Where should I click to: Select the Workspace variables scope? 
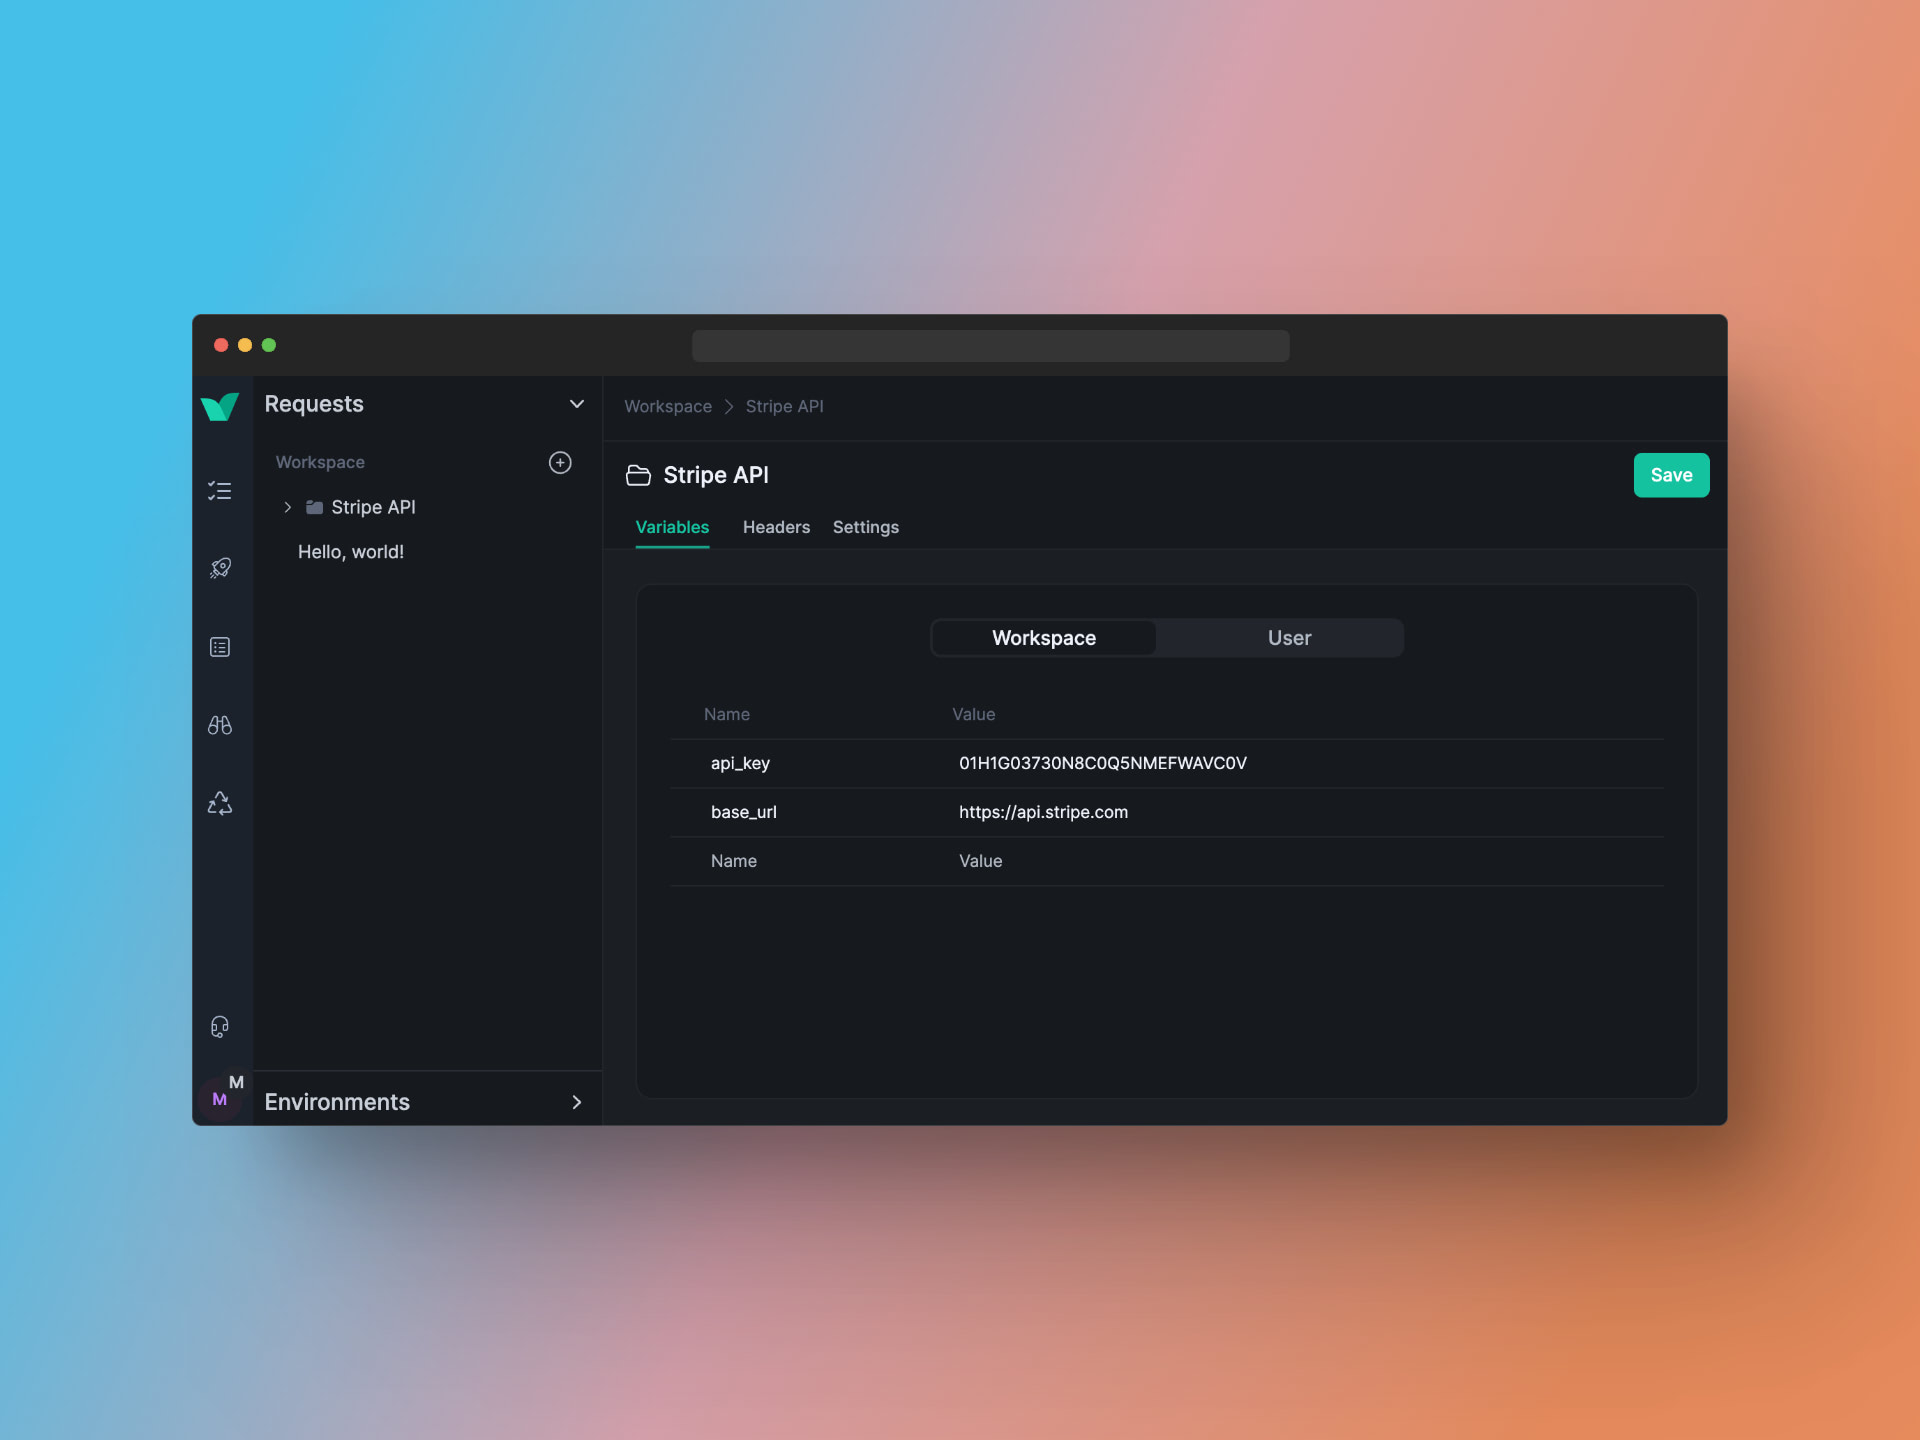(1044, 638)
